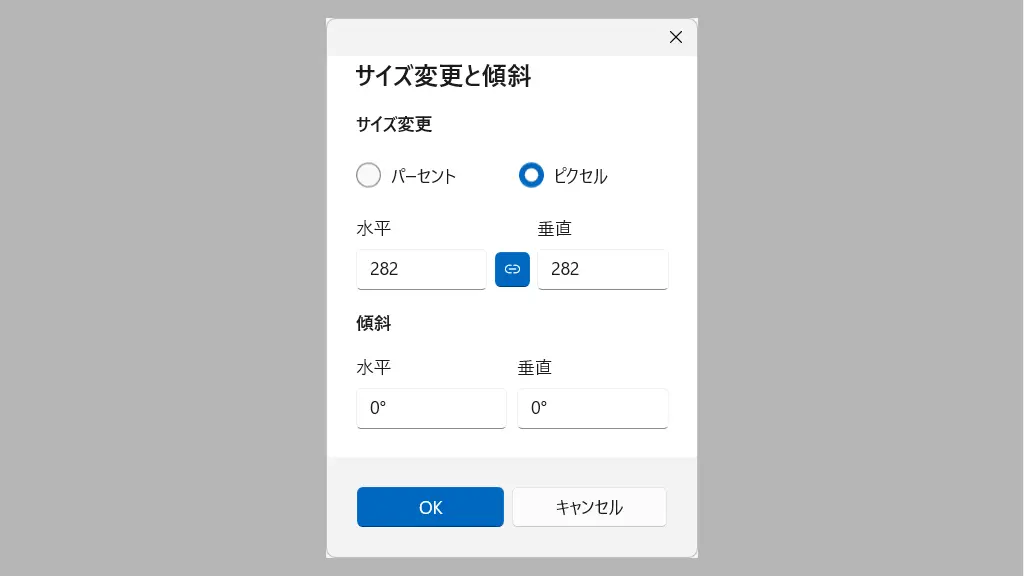Image resolution: width=1024 pixels, height=576 pixels.
Task: Focus the resize 水平 field showing 282
Action: pos(421,269)
